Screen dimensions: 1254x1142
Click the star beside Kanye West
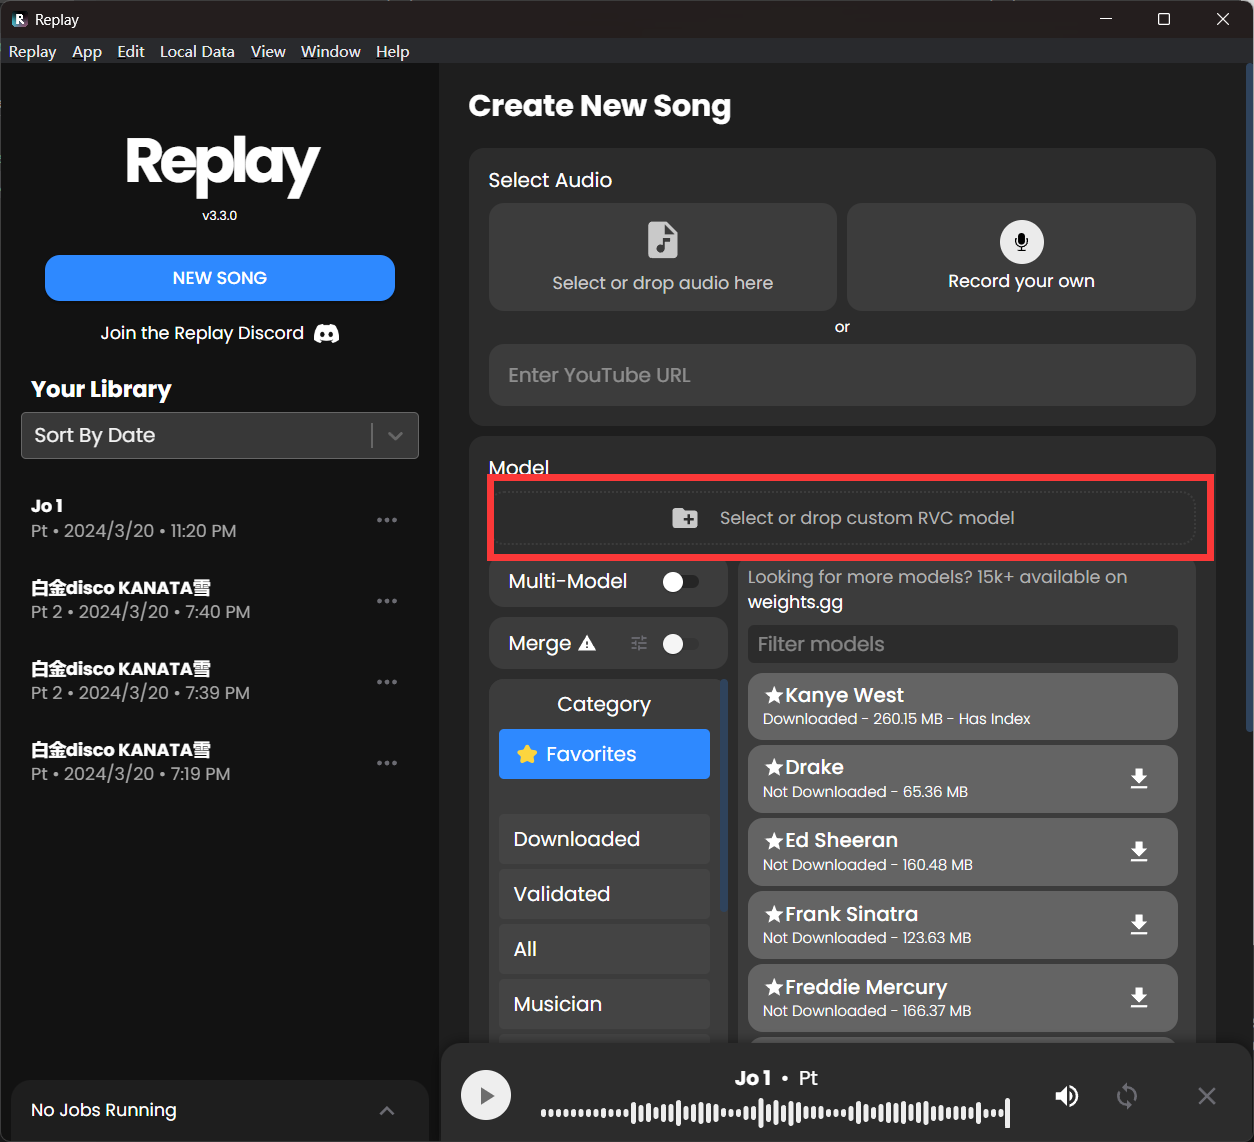(774, 695)
